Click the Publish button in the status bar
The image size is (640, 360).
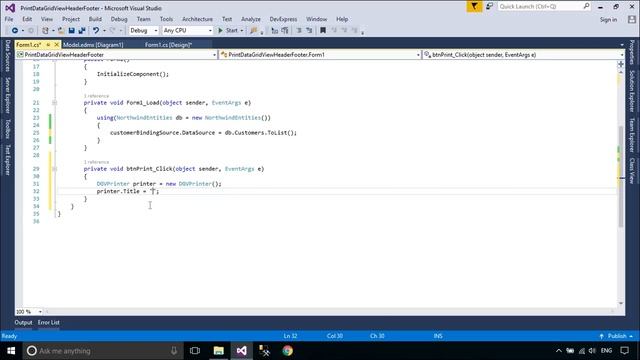tap(616, 336)
